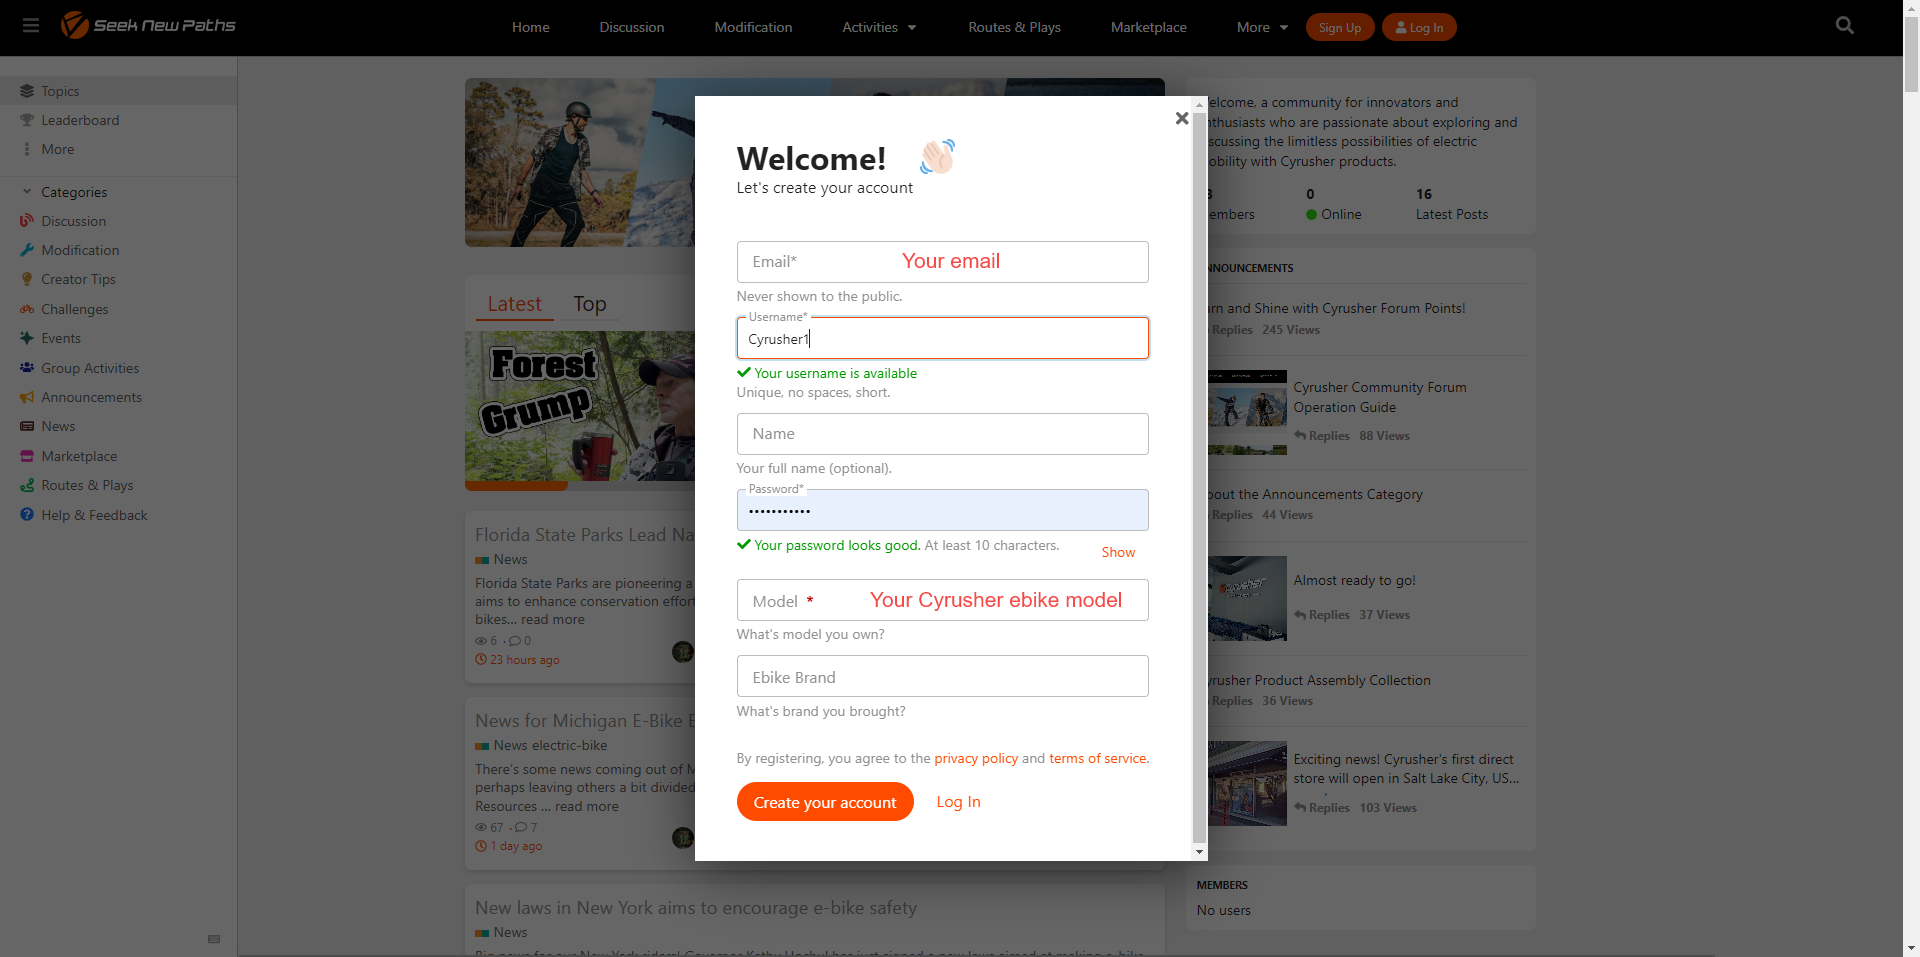Open Marketplace from top navigation
This screenshot has height=957, width=1920.
coord(1148,27)
